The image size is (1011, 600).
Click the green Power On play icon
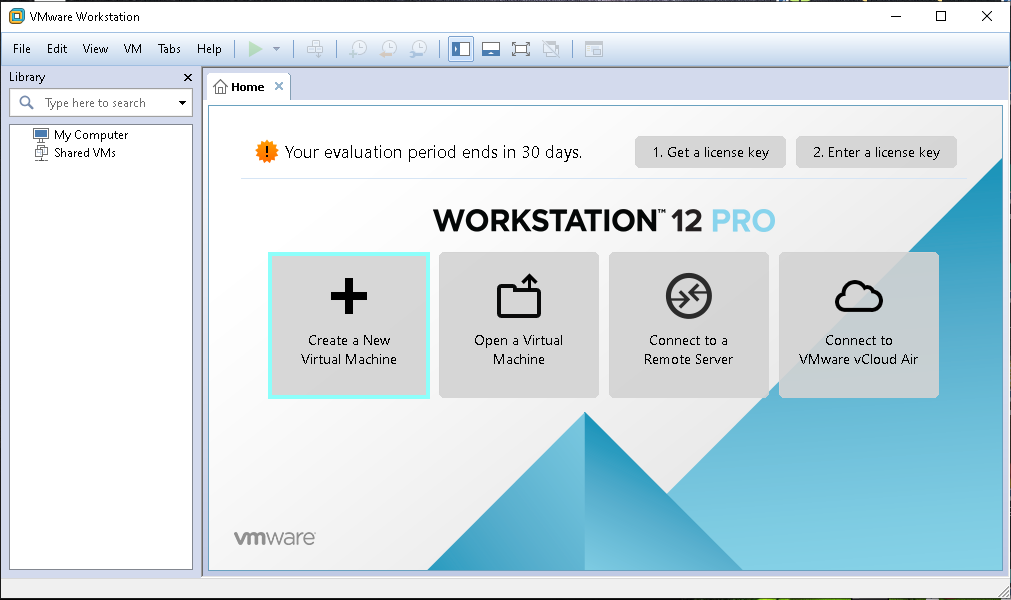point(255,49)
